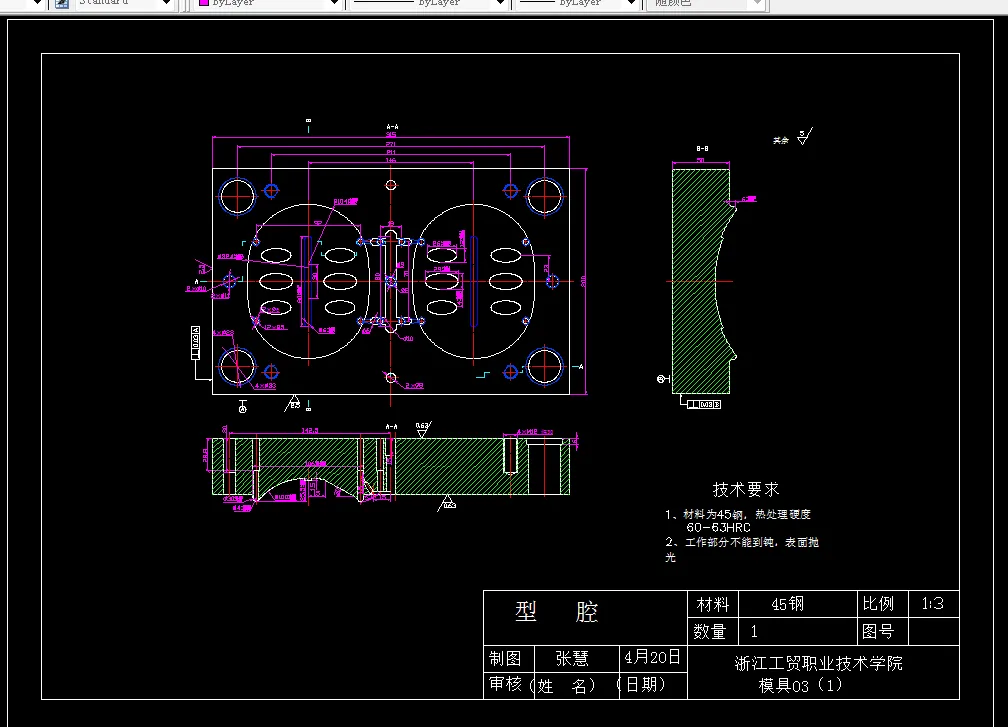Click the datum B symbol left of B-B section
This screenshot has height=727, width=1008.
pyautogui.click(x=663, y=379)
